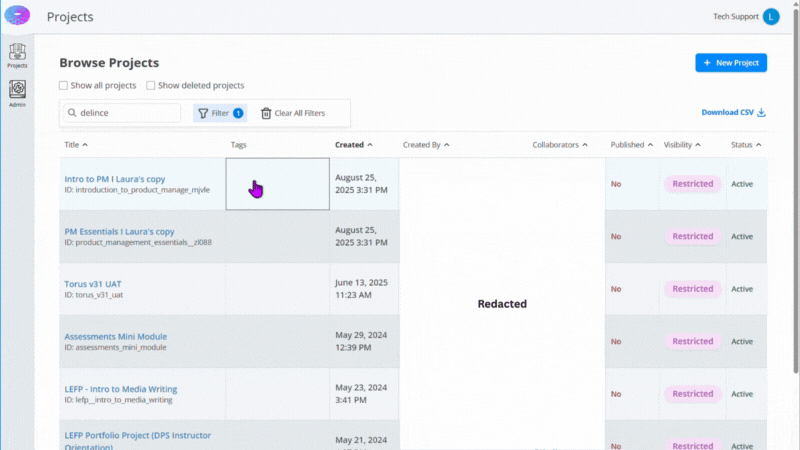Click the trash icon in Clear All Filters

pos(266,113)
